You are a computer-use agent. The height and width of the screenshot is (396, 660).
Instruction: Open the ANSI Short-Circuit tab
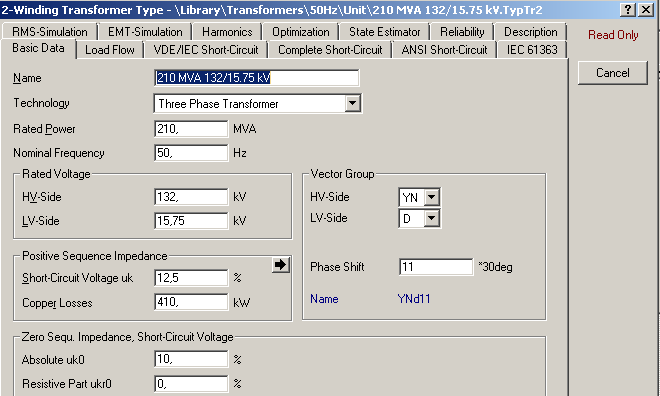[444, 50]
